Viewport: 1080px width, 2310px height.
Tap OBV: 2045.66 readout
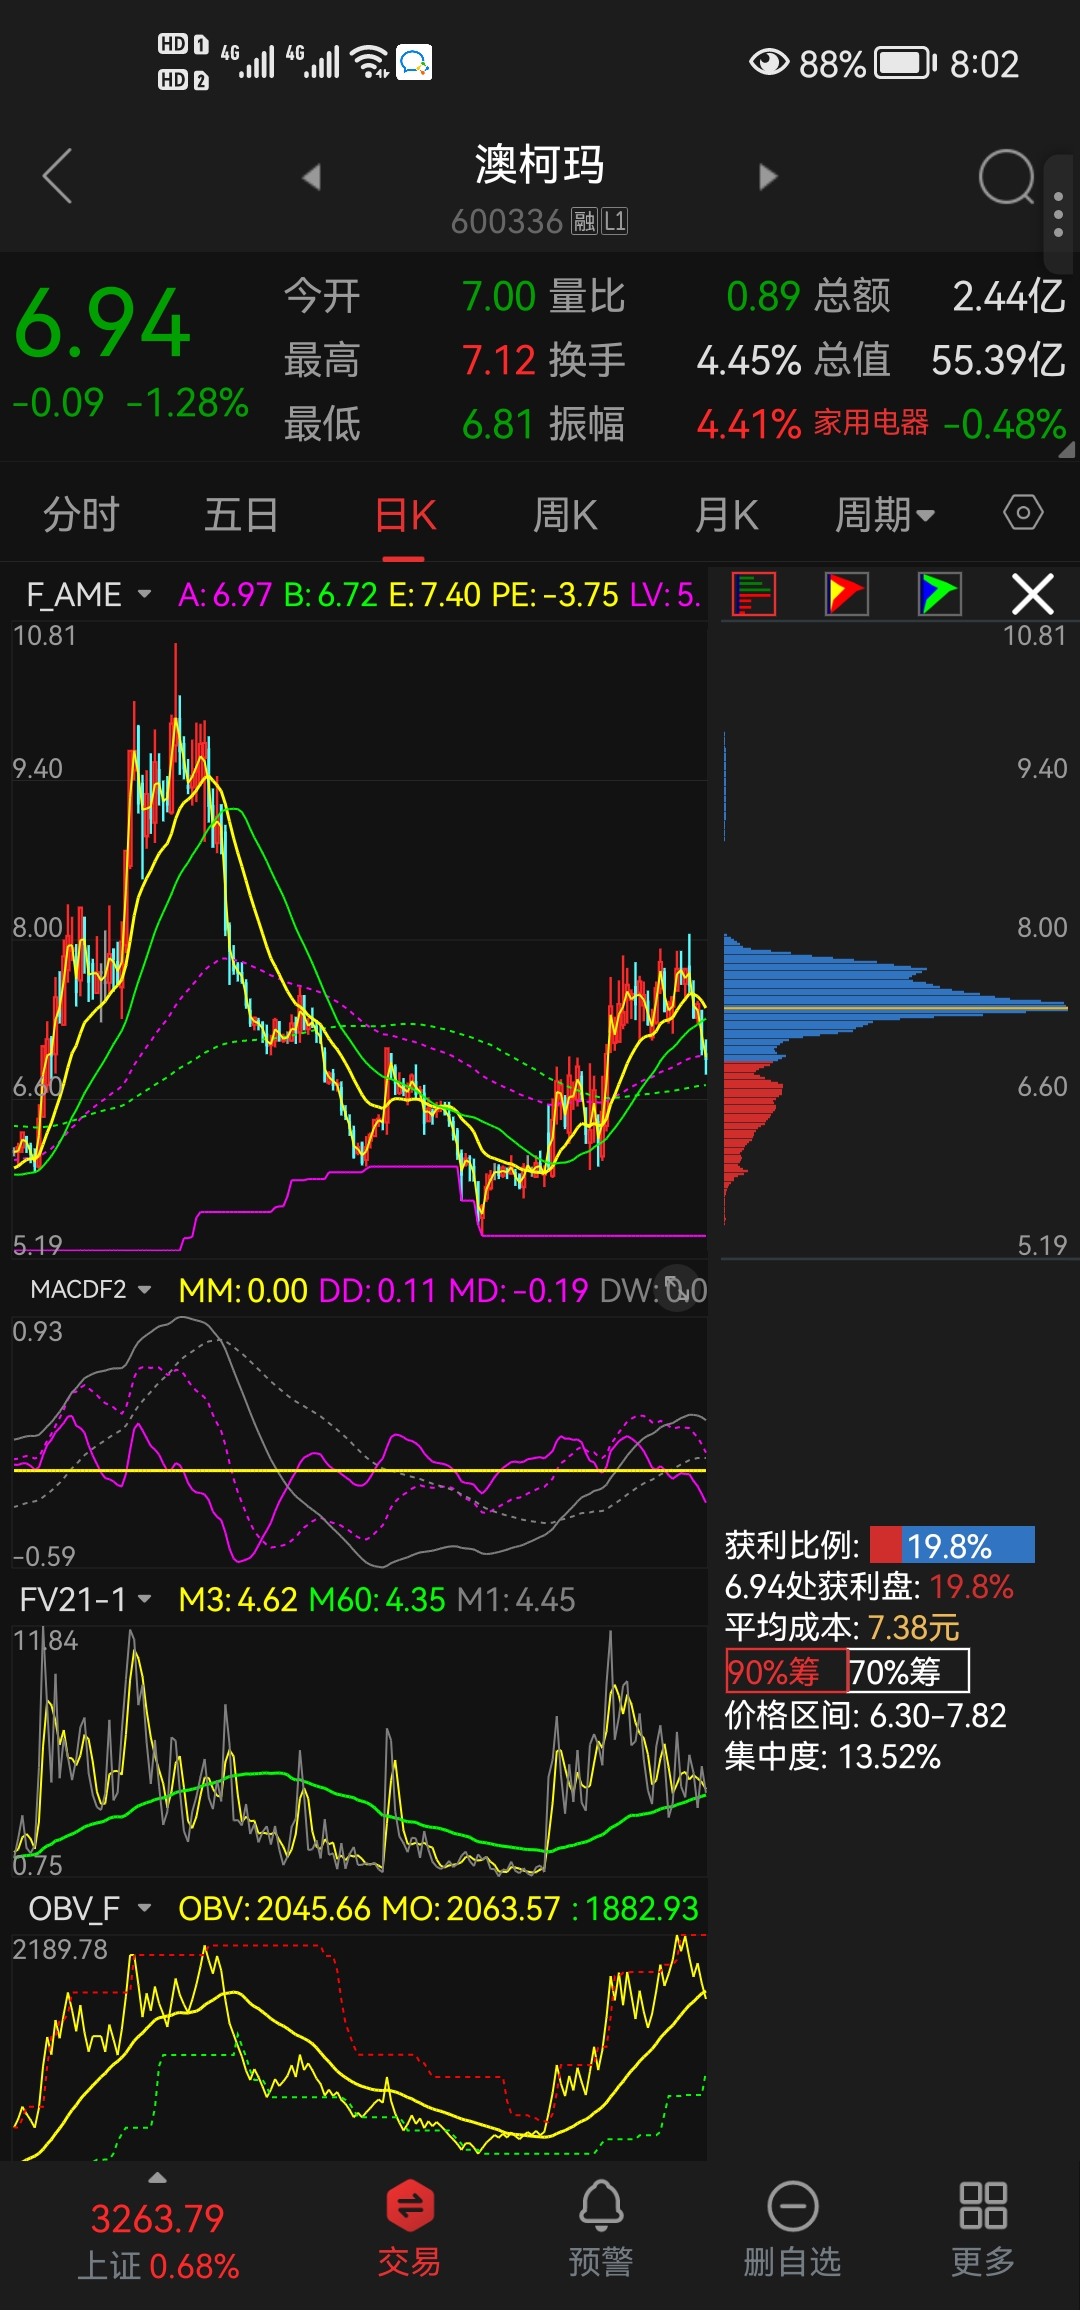pyautogui.click(x=275, y=1908)
